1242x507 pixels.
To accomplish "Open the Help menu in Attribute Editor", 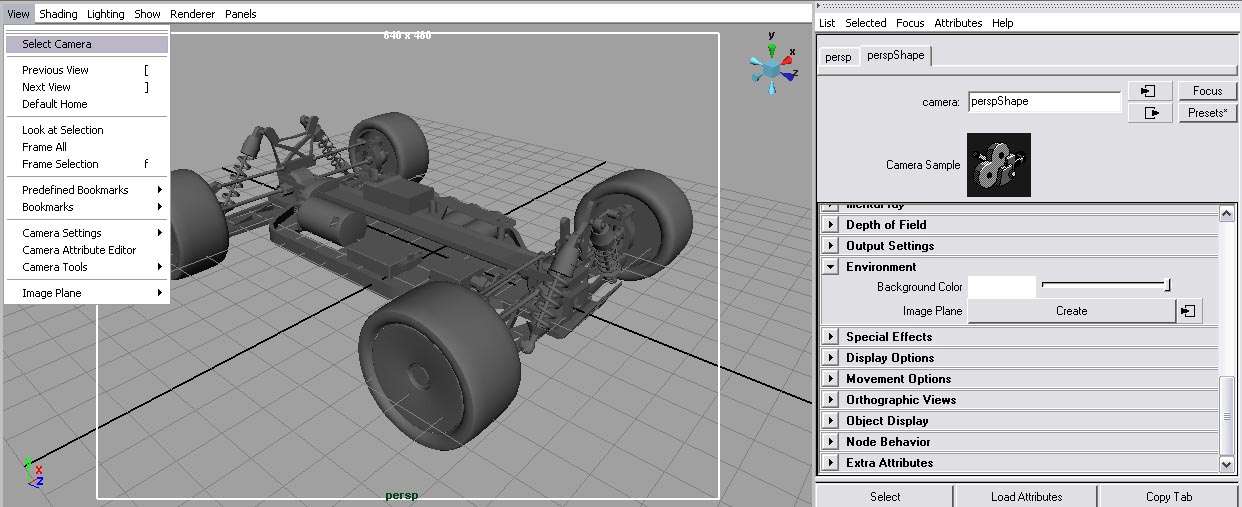I will click(x=1003, y=23).
